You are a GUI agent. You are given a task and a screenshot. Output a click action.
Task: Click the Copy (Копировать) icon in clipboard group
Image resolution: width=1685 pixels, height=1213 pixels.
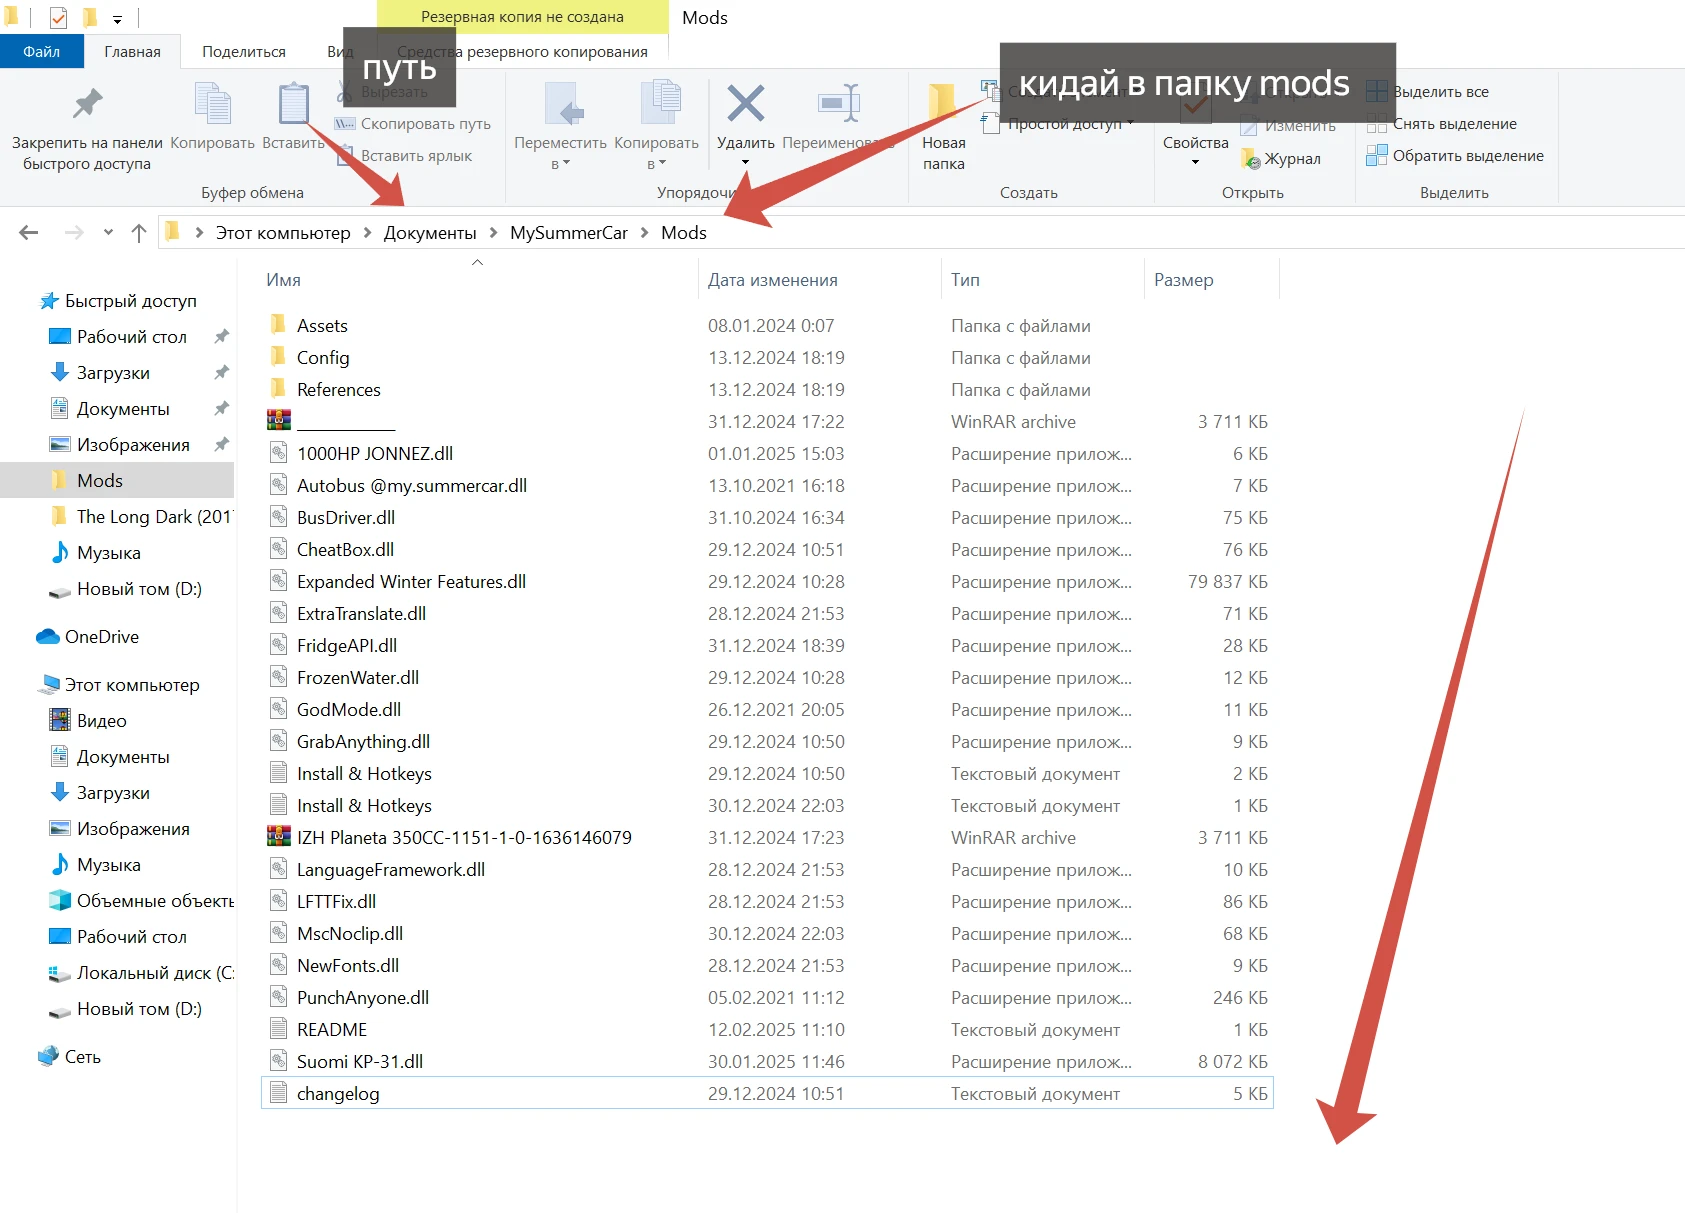(212, 104)
